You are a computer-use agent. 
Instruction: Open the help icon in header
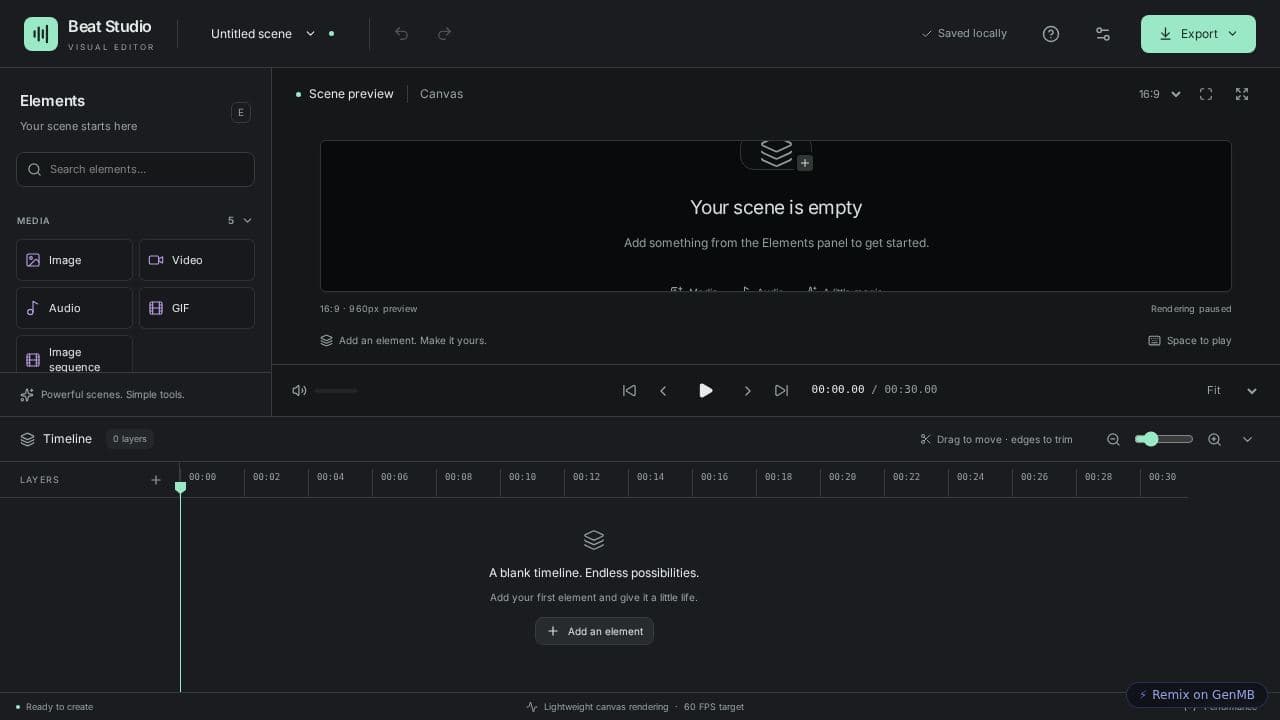click(x=1051, y=34)
